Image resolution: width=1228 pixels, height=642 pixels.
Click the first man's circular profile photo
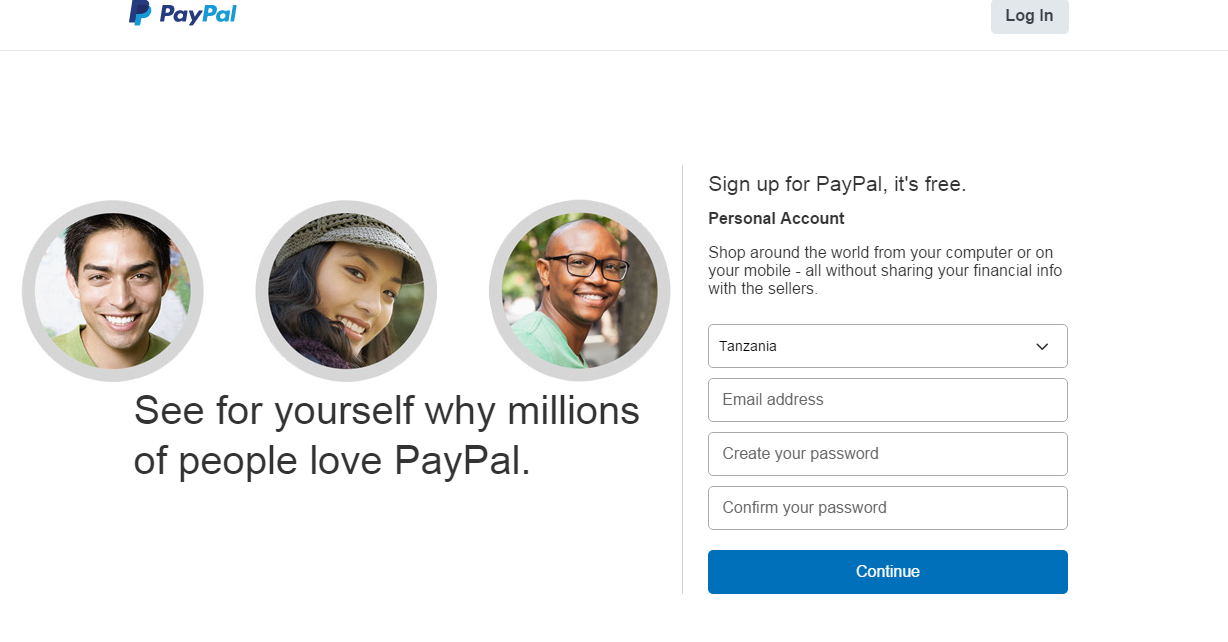pyautogui.click(x=112, y=290)
